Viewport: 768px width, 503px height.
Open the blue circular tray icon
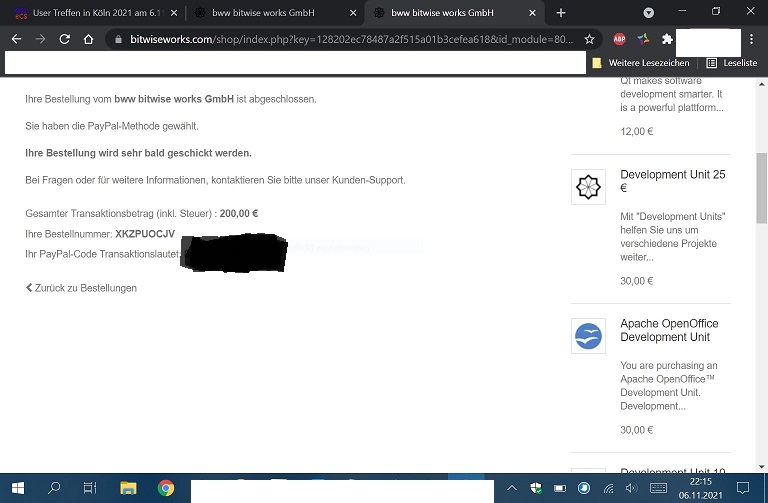point(584,488)
